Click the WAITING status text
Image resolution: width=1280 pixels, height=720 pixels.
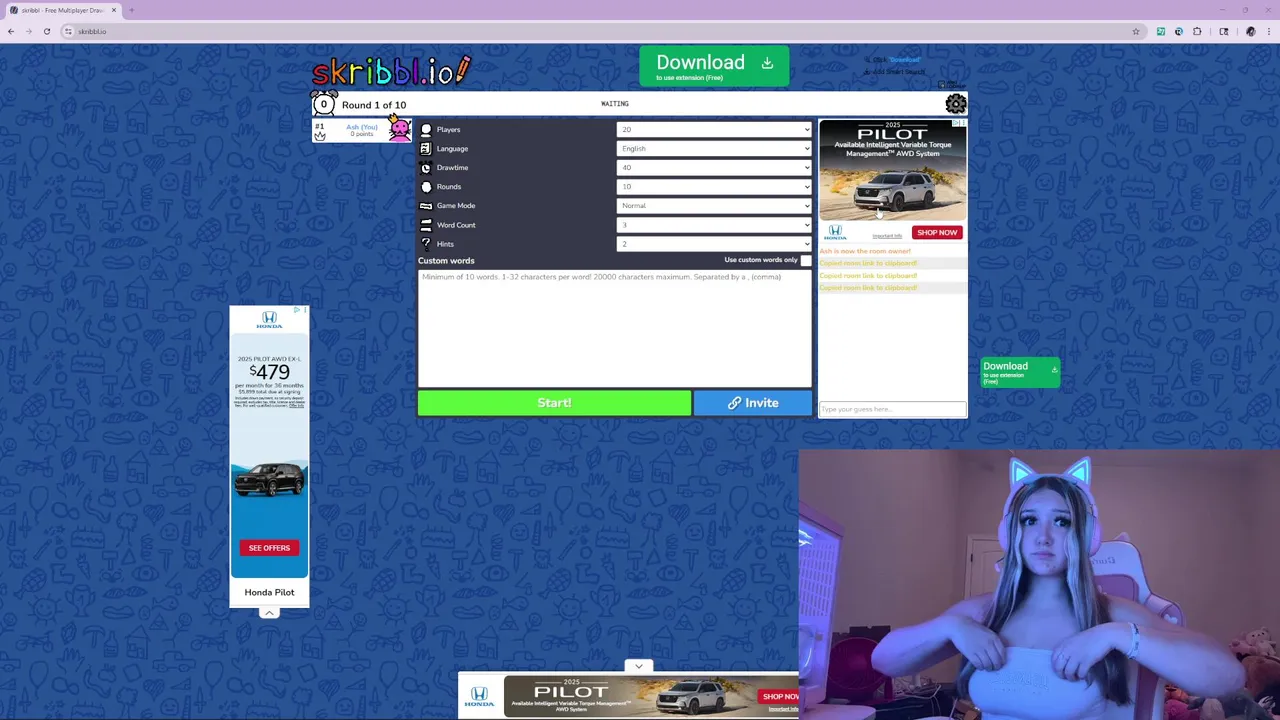click(615, 103)
